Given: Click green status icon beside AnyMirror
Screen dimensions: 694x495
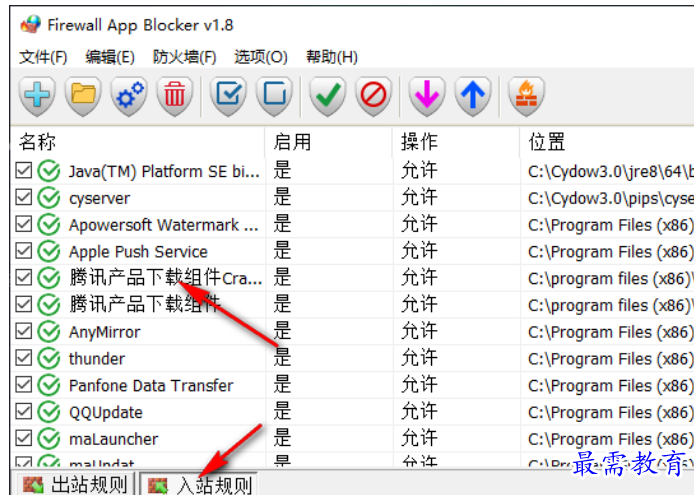Looking at the screenshot, I should (49, 332).
